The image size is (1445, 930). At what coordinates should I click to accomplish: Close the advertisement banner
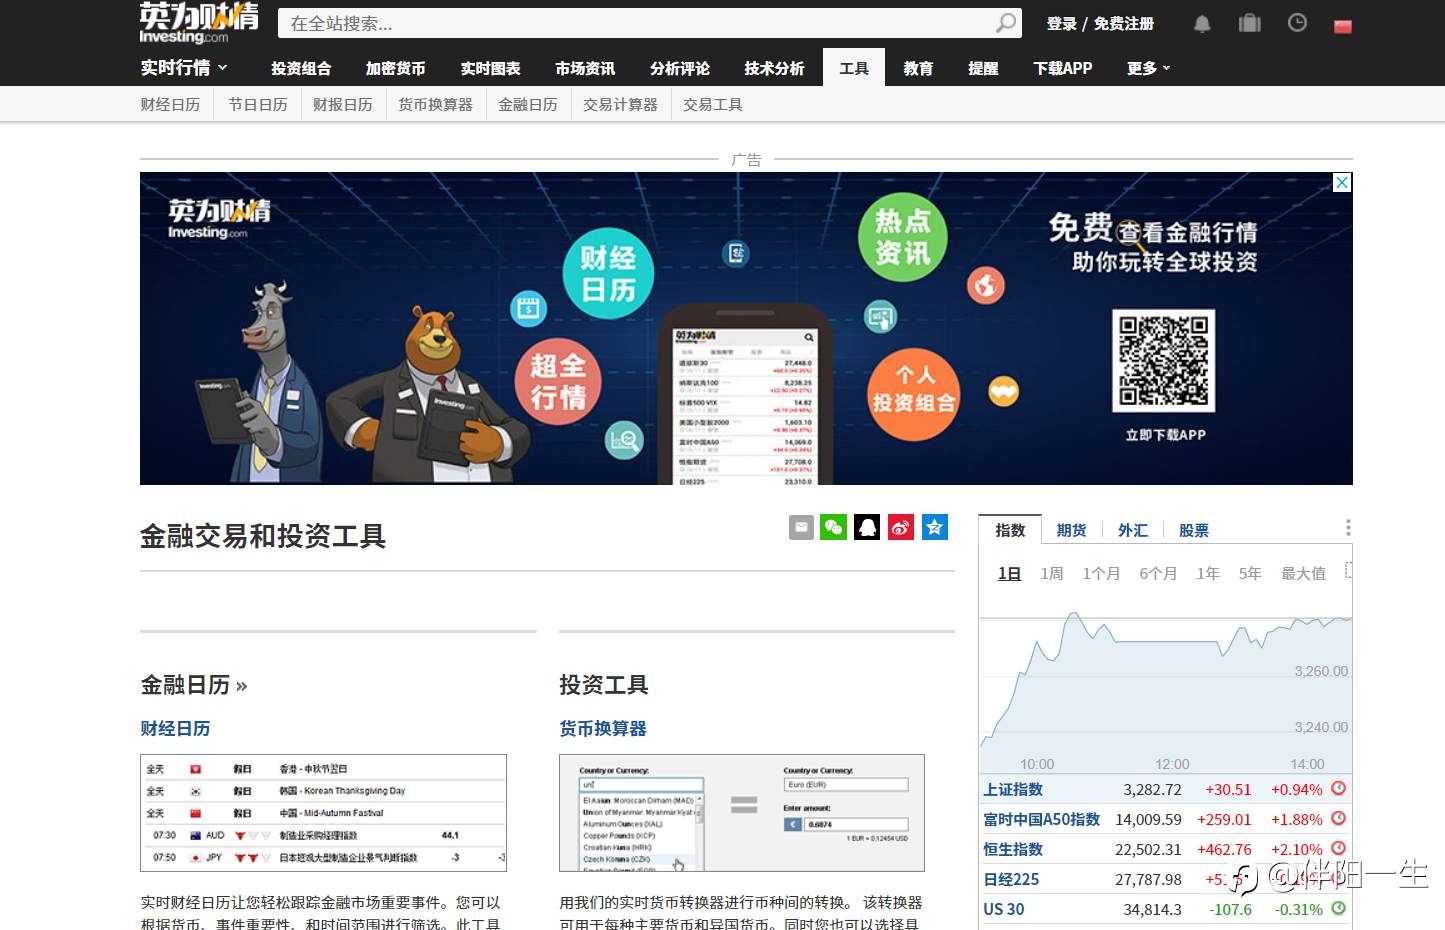[x=1342, y=182]
